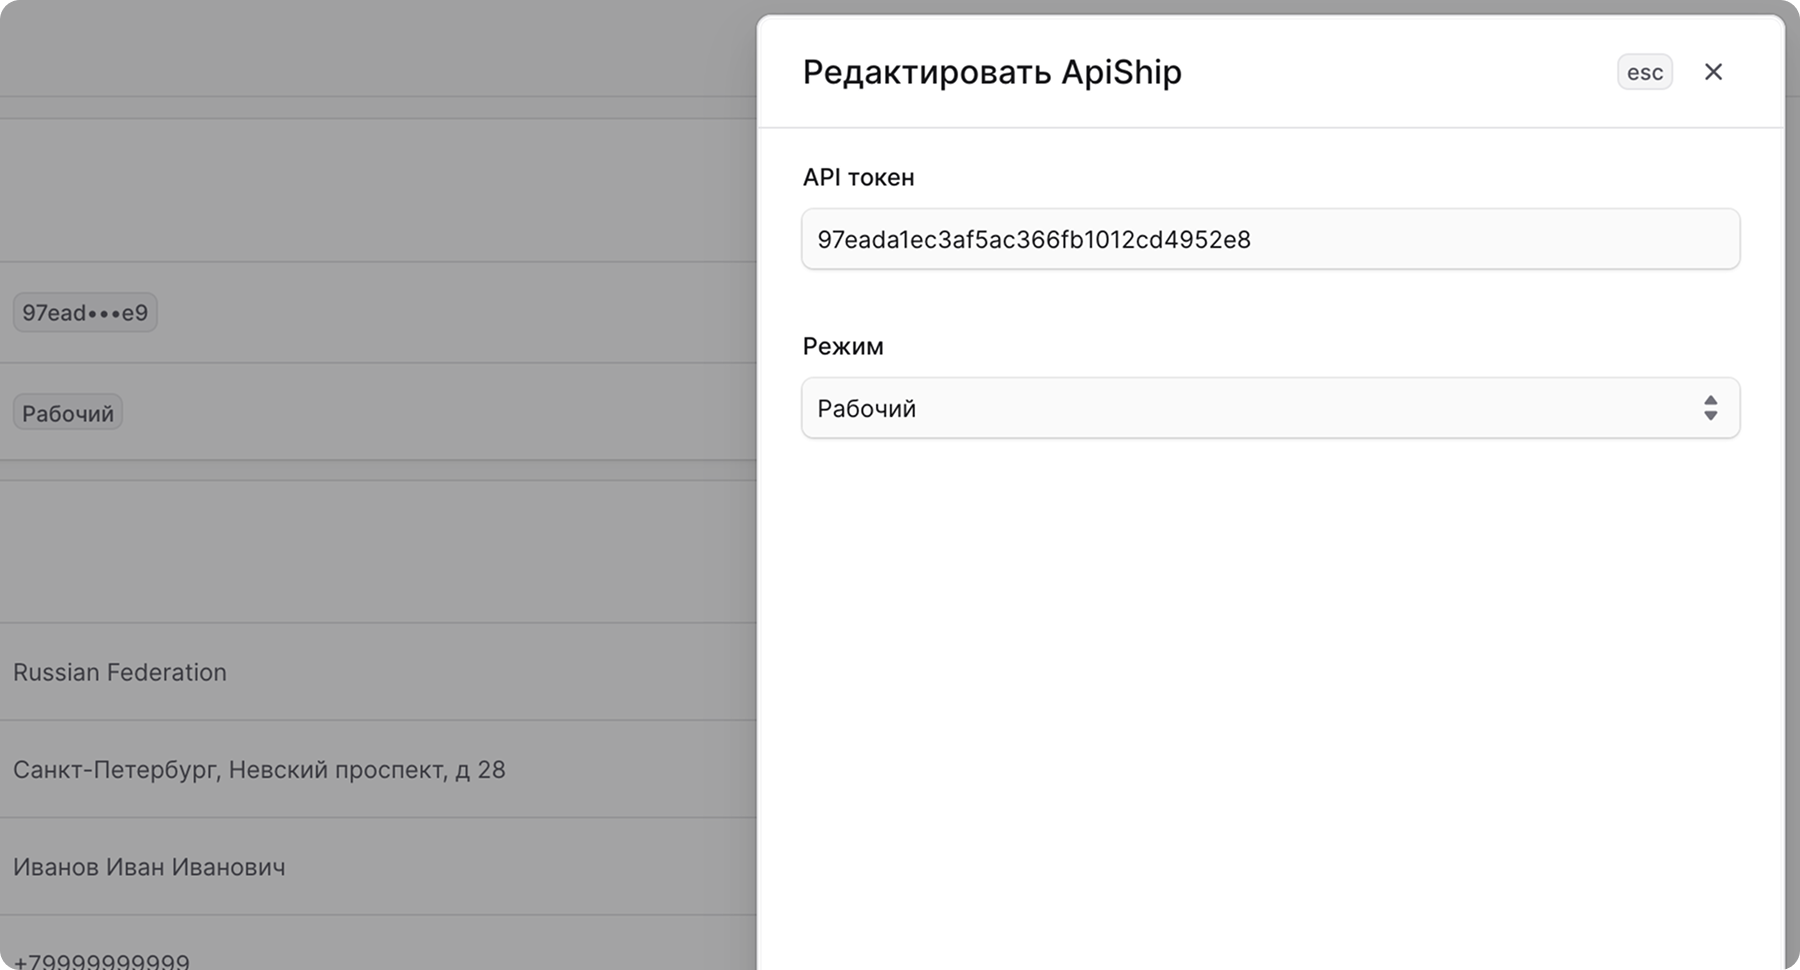The image size is (1800, 970).
Task: Select the Russian Federation row
Action: [x=120, y=672]
